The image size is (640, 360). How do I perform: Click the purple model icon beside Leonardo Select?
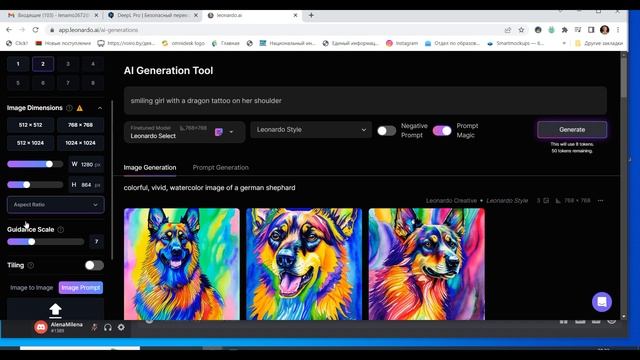tap(219, 132)
